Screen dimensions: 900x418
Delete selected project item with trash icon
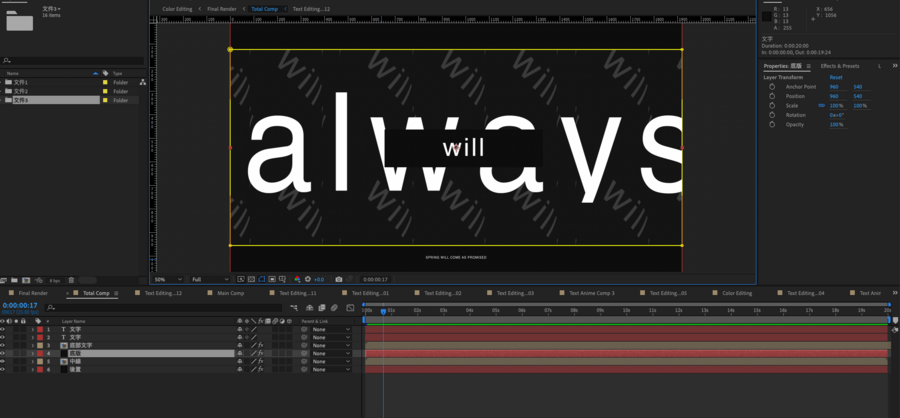pos(71,280)
